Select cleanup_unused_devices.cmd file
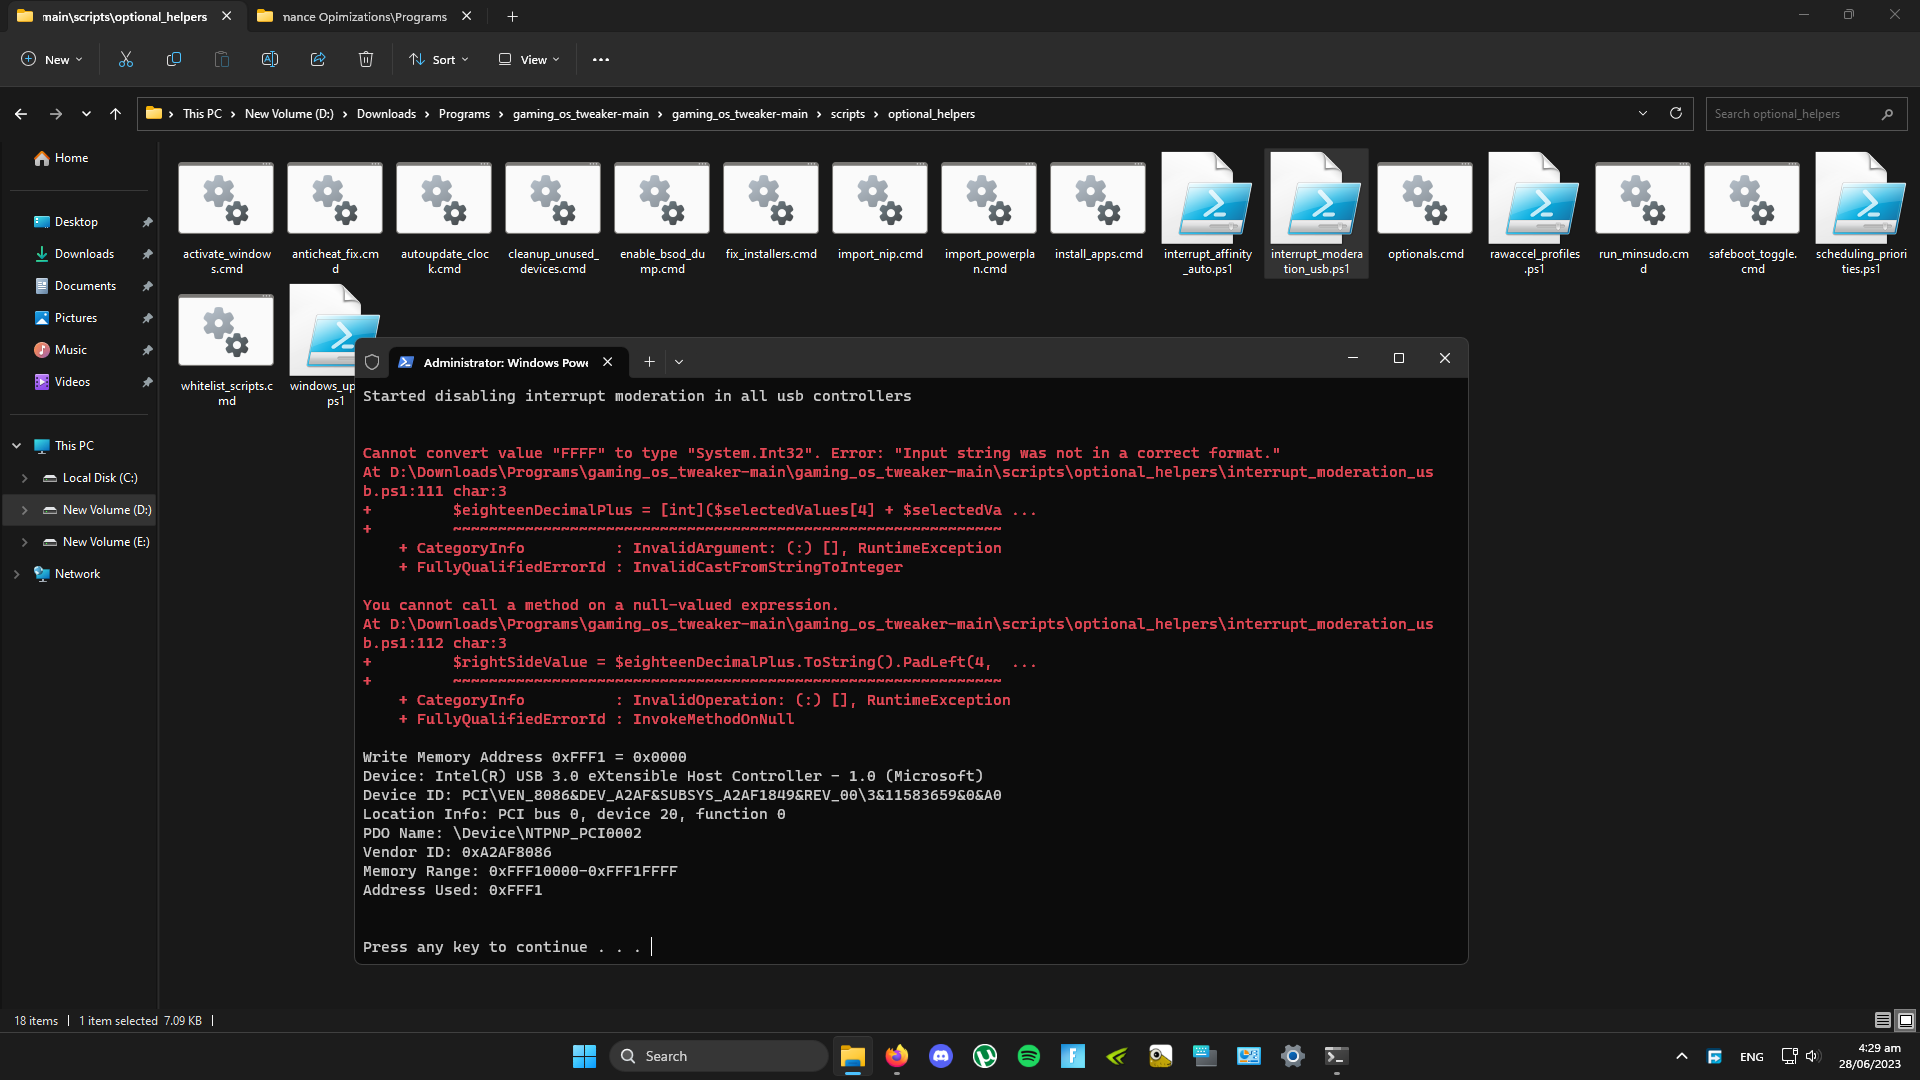The height and width of the screenshot is (1080, 1920). point(553,214)
